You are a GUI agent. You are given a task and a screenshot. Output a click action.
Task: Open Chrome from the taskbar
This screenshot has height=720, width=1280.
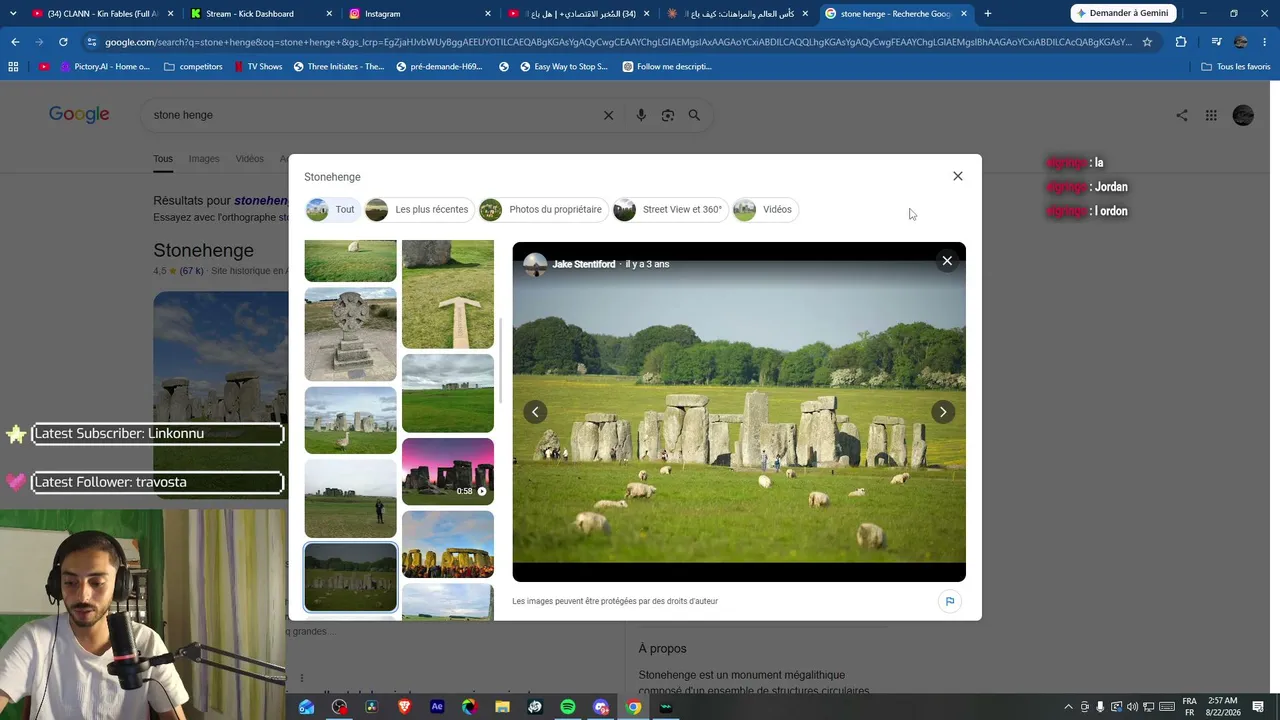633,707
